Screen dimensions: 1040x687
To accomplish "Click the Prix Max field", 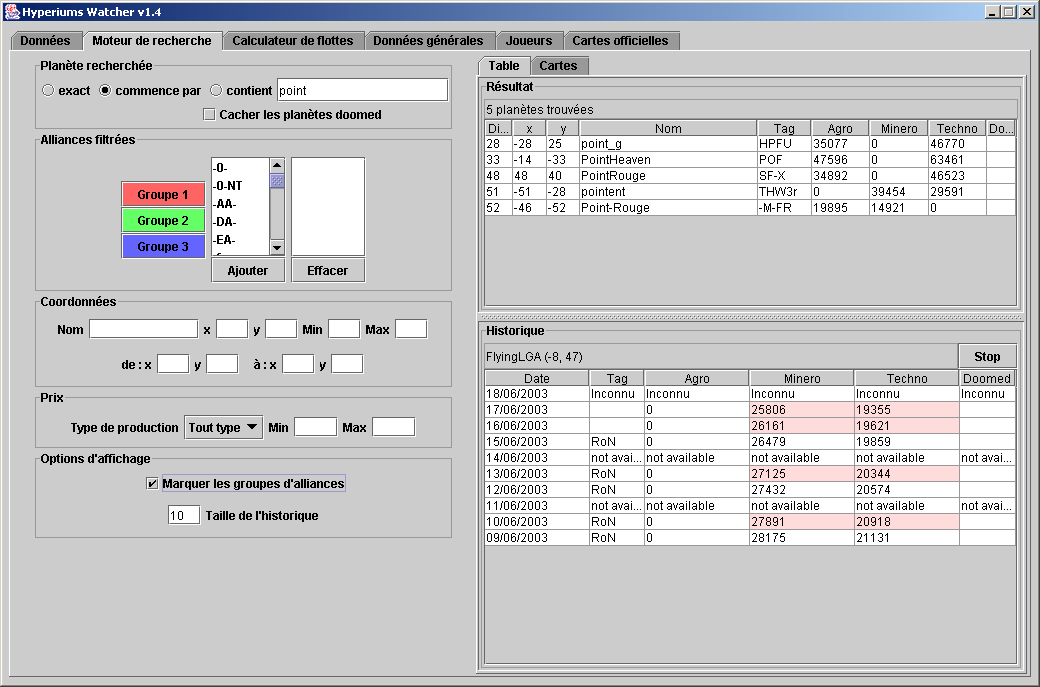I will coord(393,427).
